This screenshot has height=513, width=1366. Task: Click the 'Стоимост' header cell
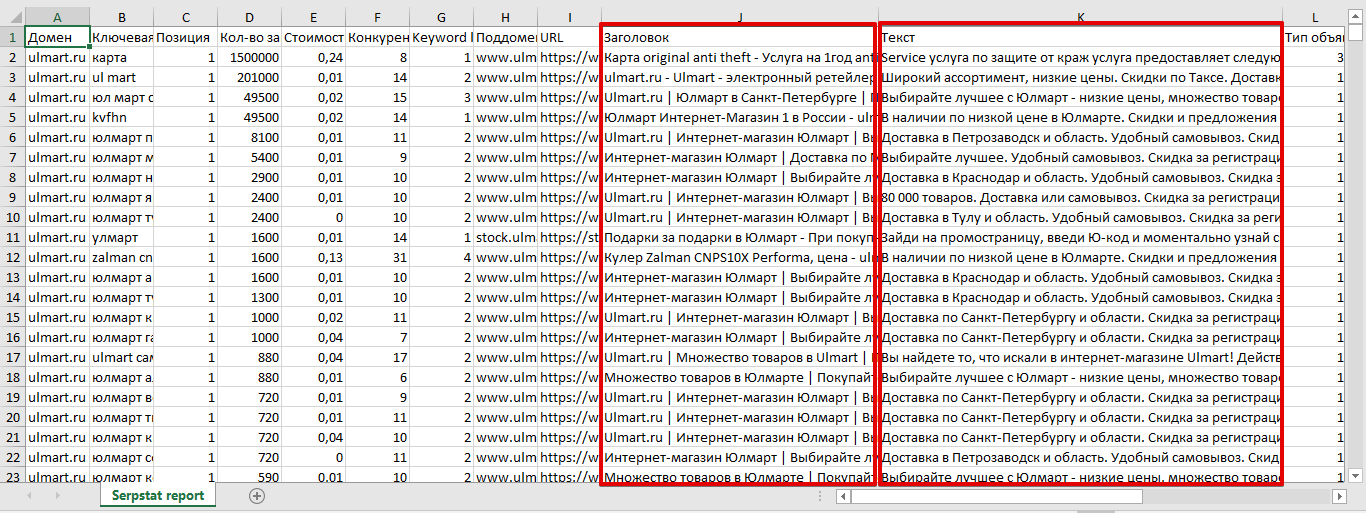coord(313,37)
